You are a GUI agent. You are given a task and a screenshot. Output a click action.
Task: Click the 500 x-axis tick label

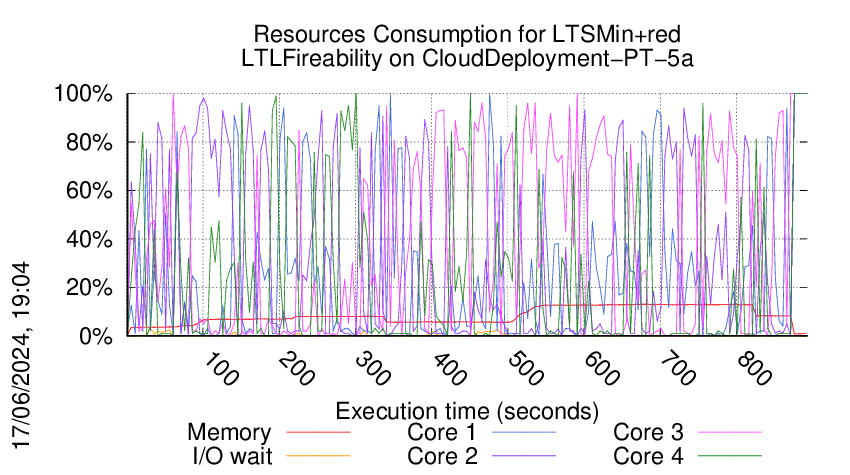point(526,369)
